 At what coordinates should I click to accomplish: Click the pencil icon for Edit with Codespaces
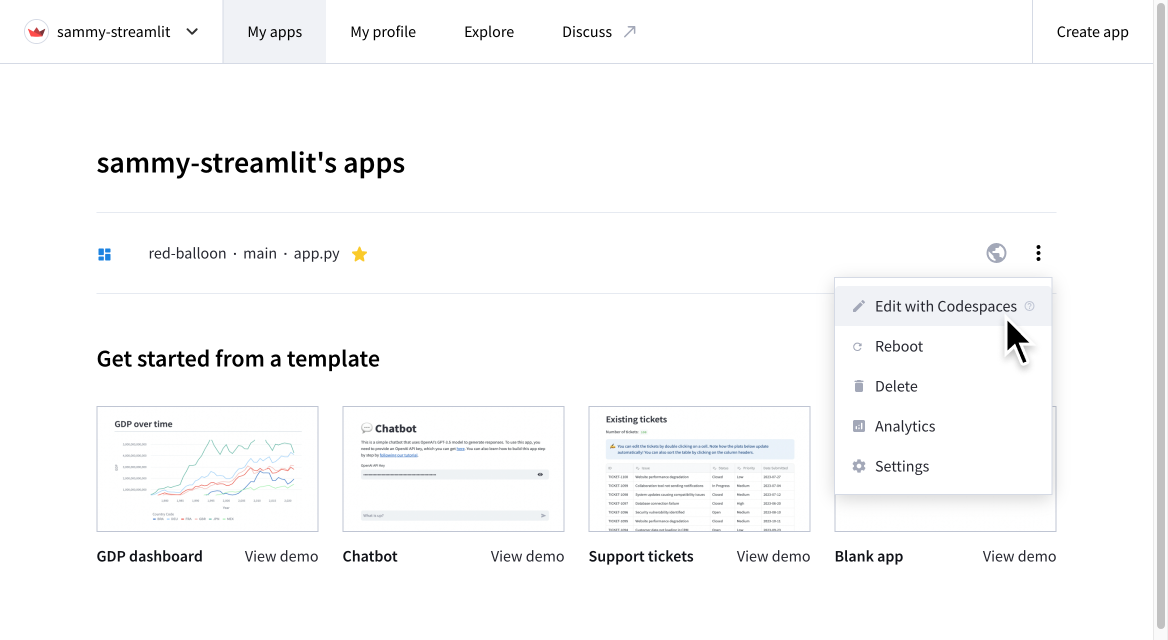pos(859,306)
